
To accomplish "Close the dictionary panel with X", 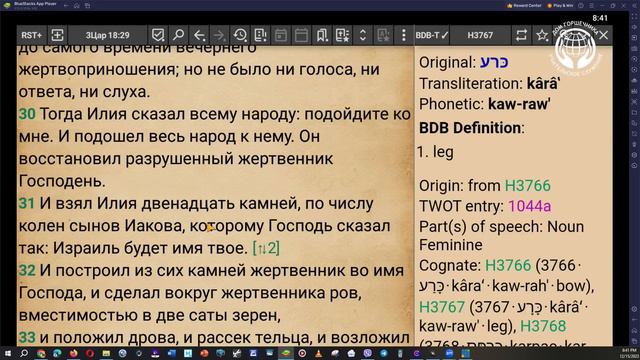I will [604, 35].
